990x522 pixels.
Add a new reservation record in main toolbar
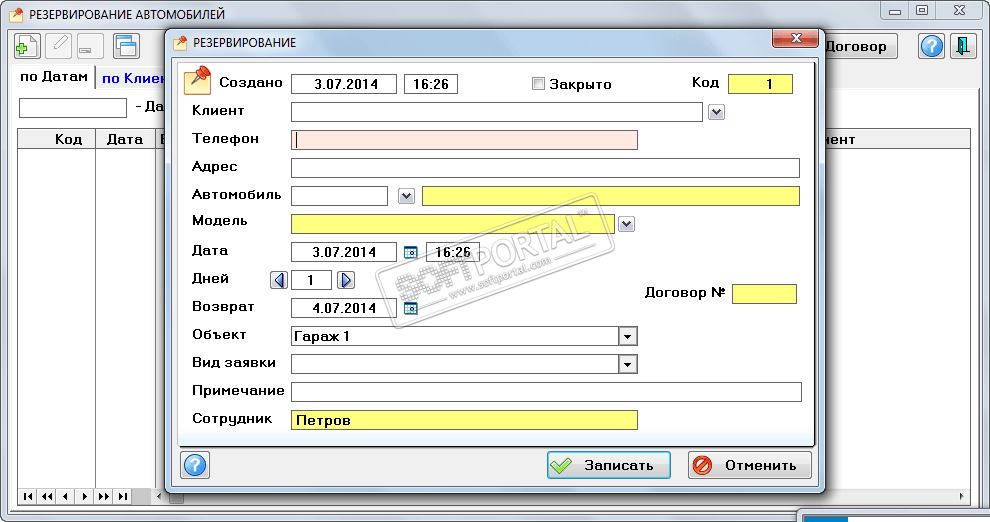(x=27, y=46)
